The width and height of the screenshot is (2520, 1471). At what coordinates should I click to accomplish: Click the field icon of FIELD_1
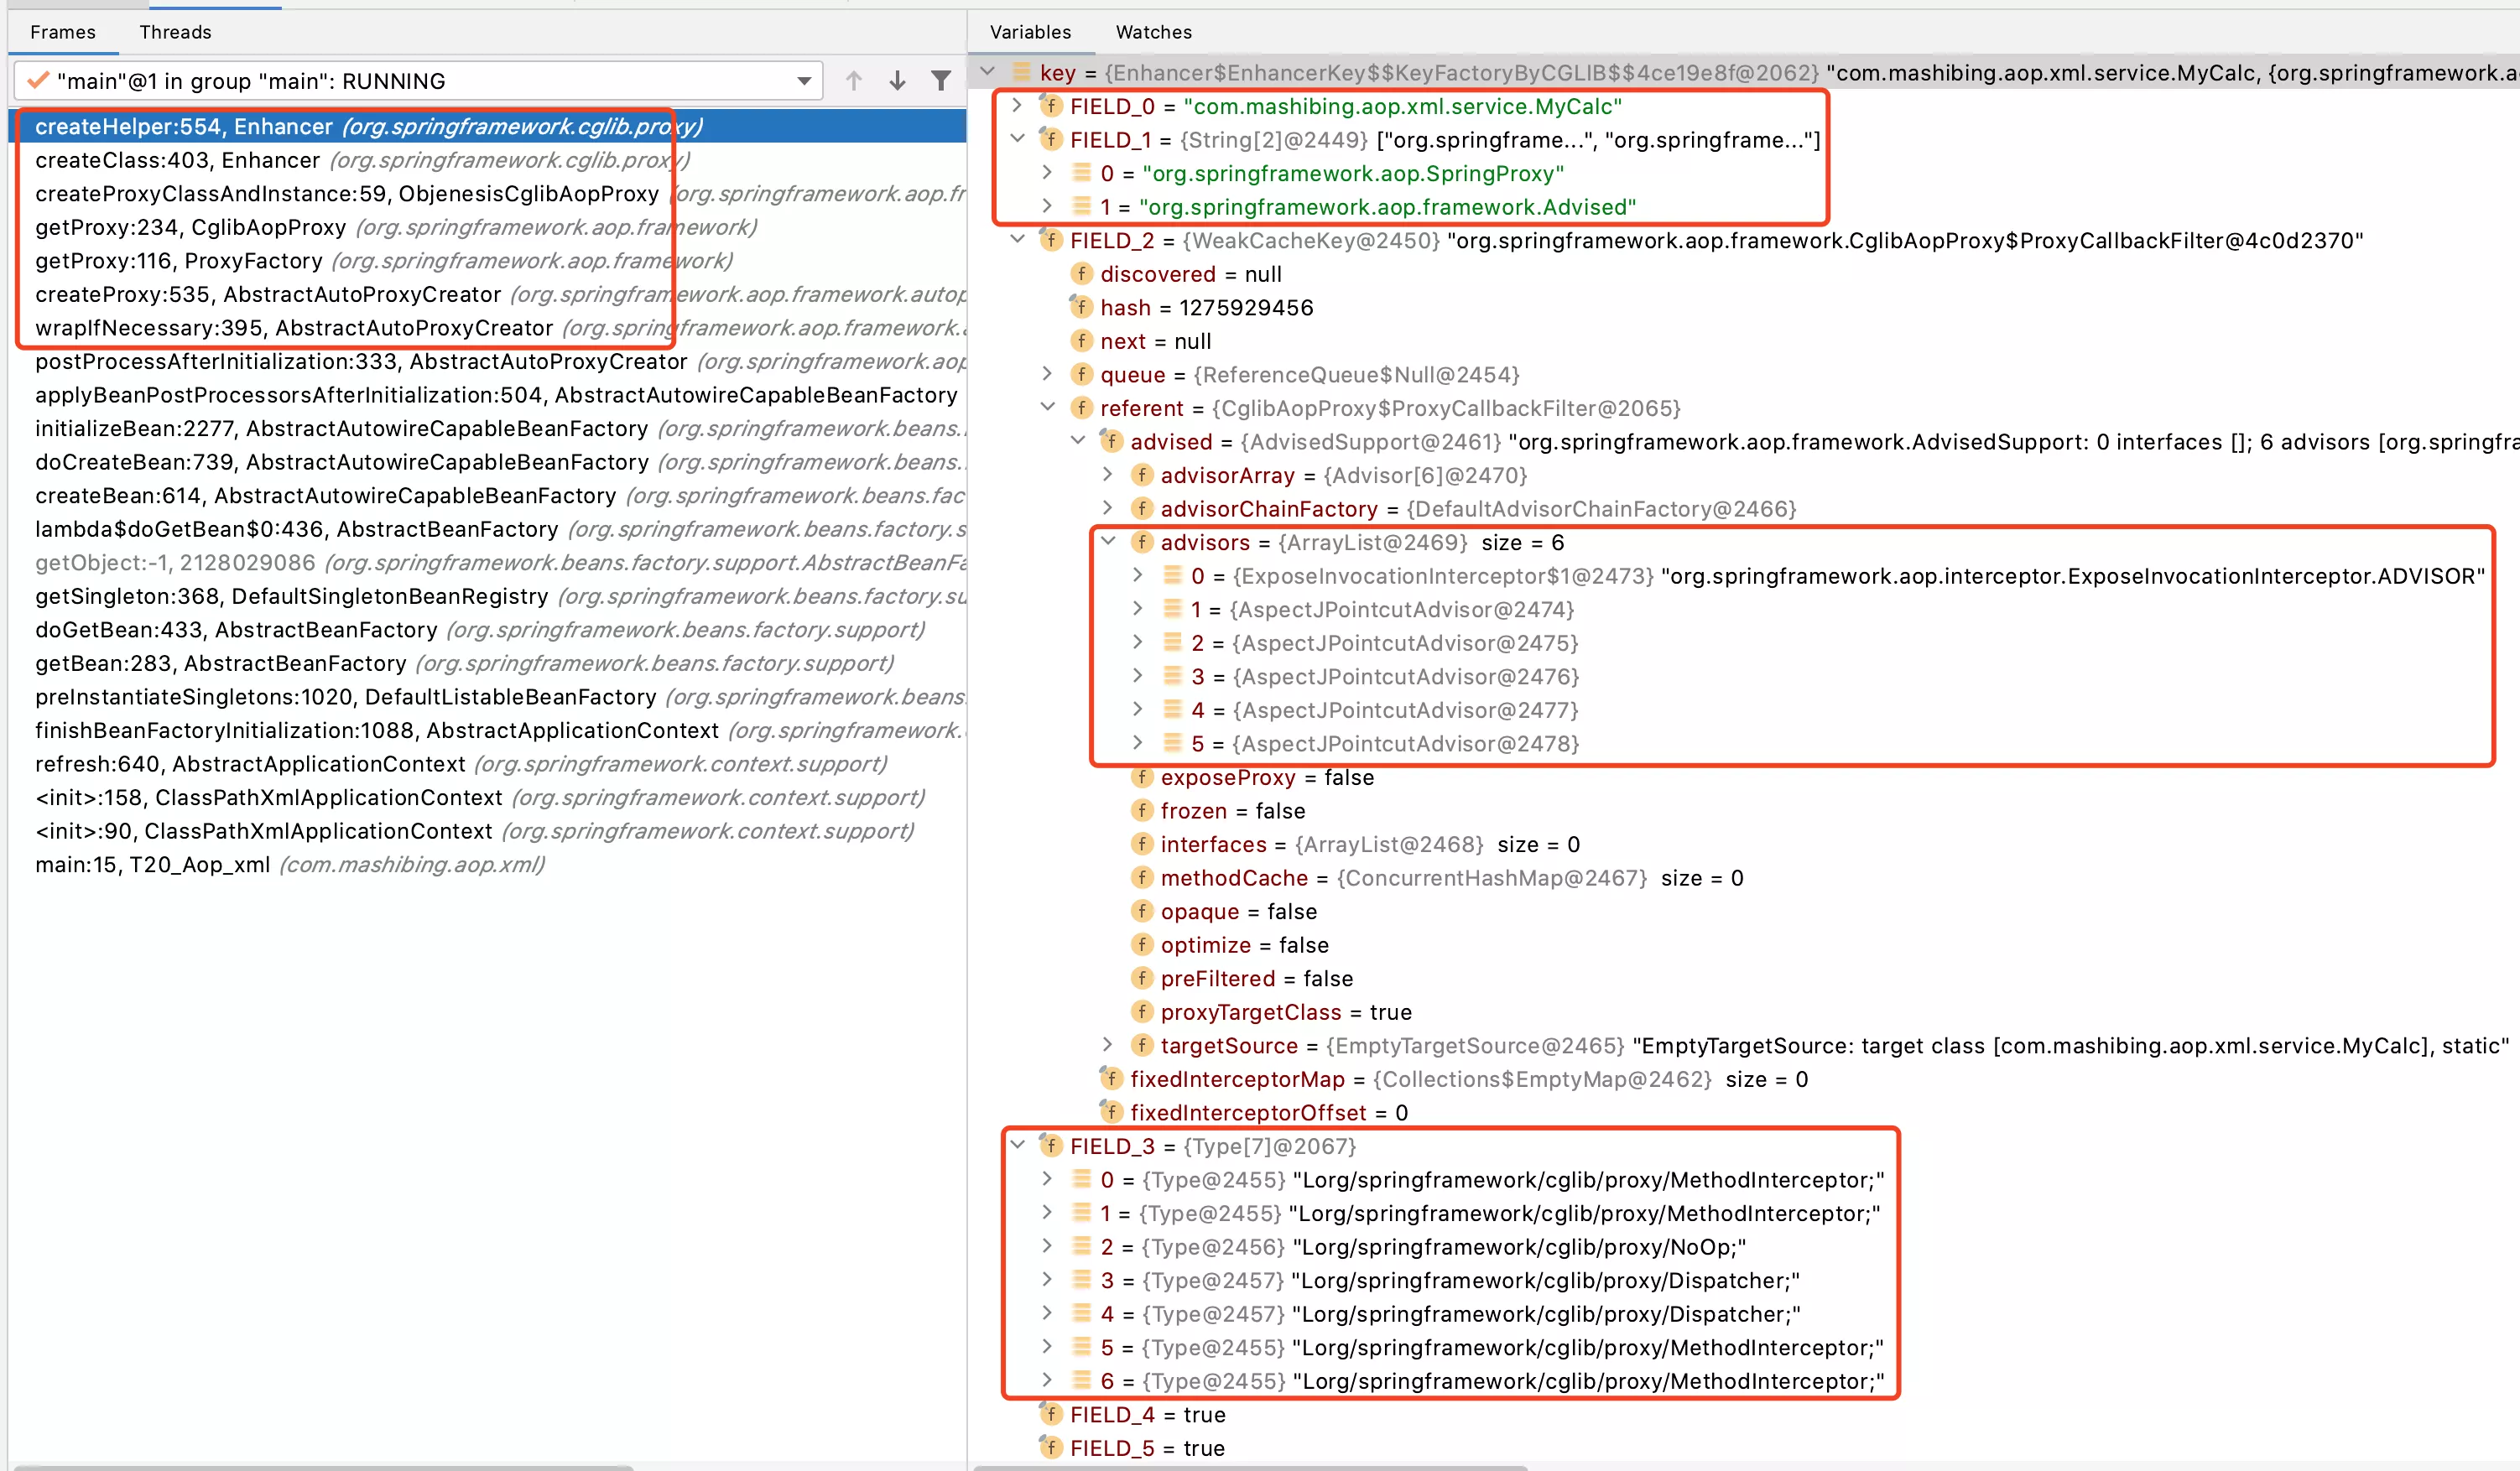pyautogui.click(x=1050, y=139)
